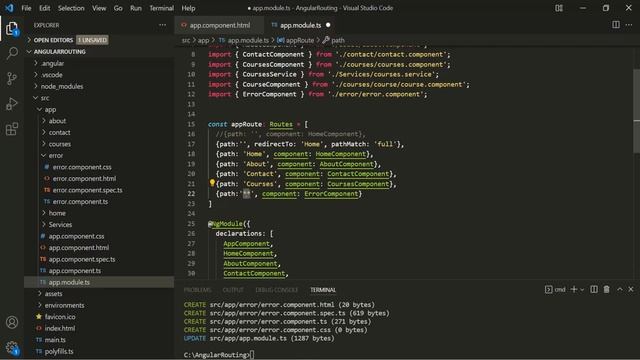Click the VS Code logo icon

click(x=9, y=8)
